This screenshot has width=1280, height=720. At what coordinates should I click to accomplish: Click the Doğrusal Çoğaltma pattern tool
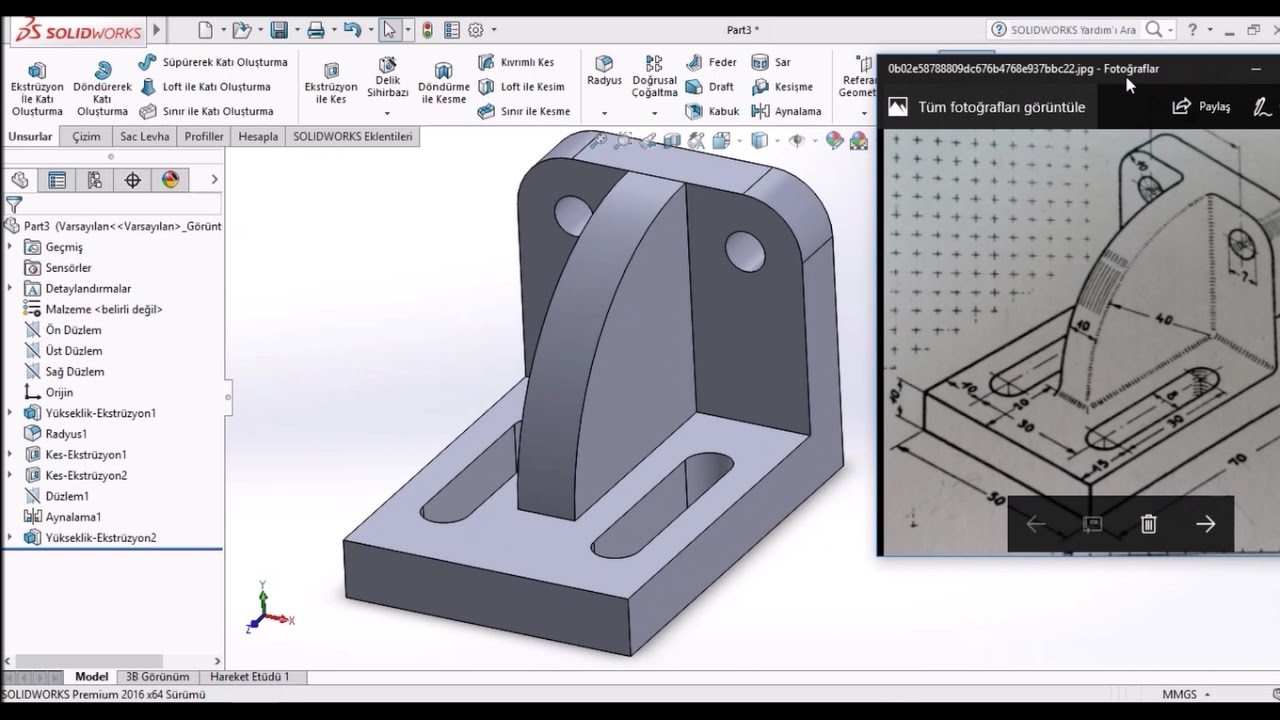tap(654, 76)
